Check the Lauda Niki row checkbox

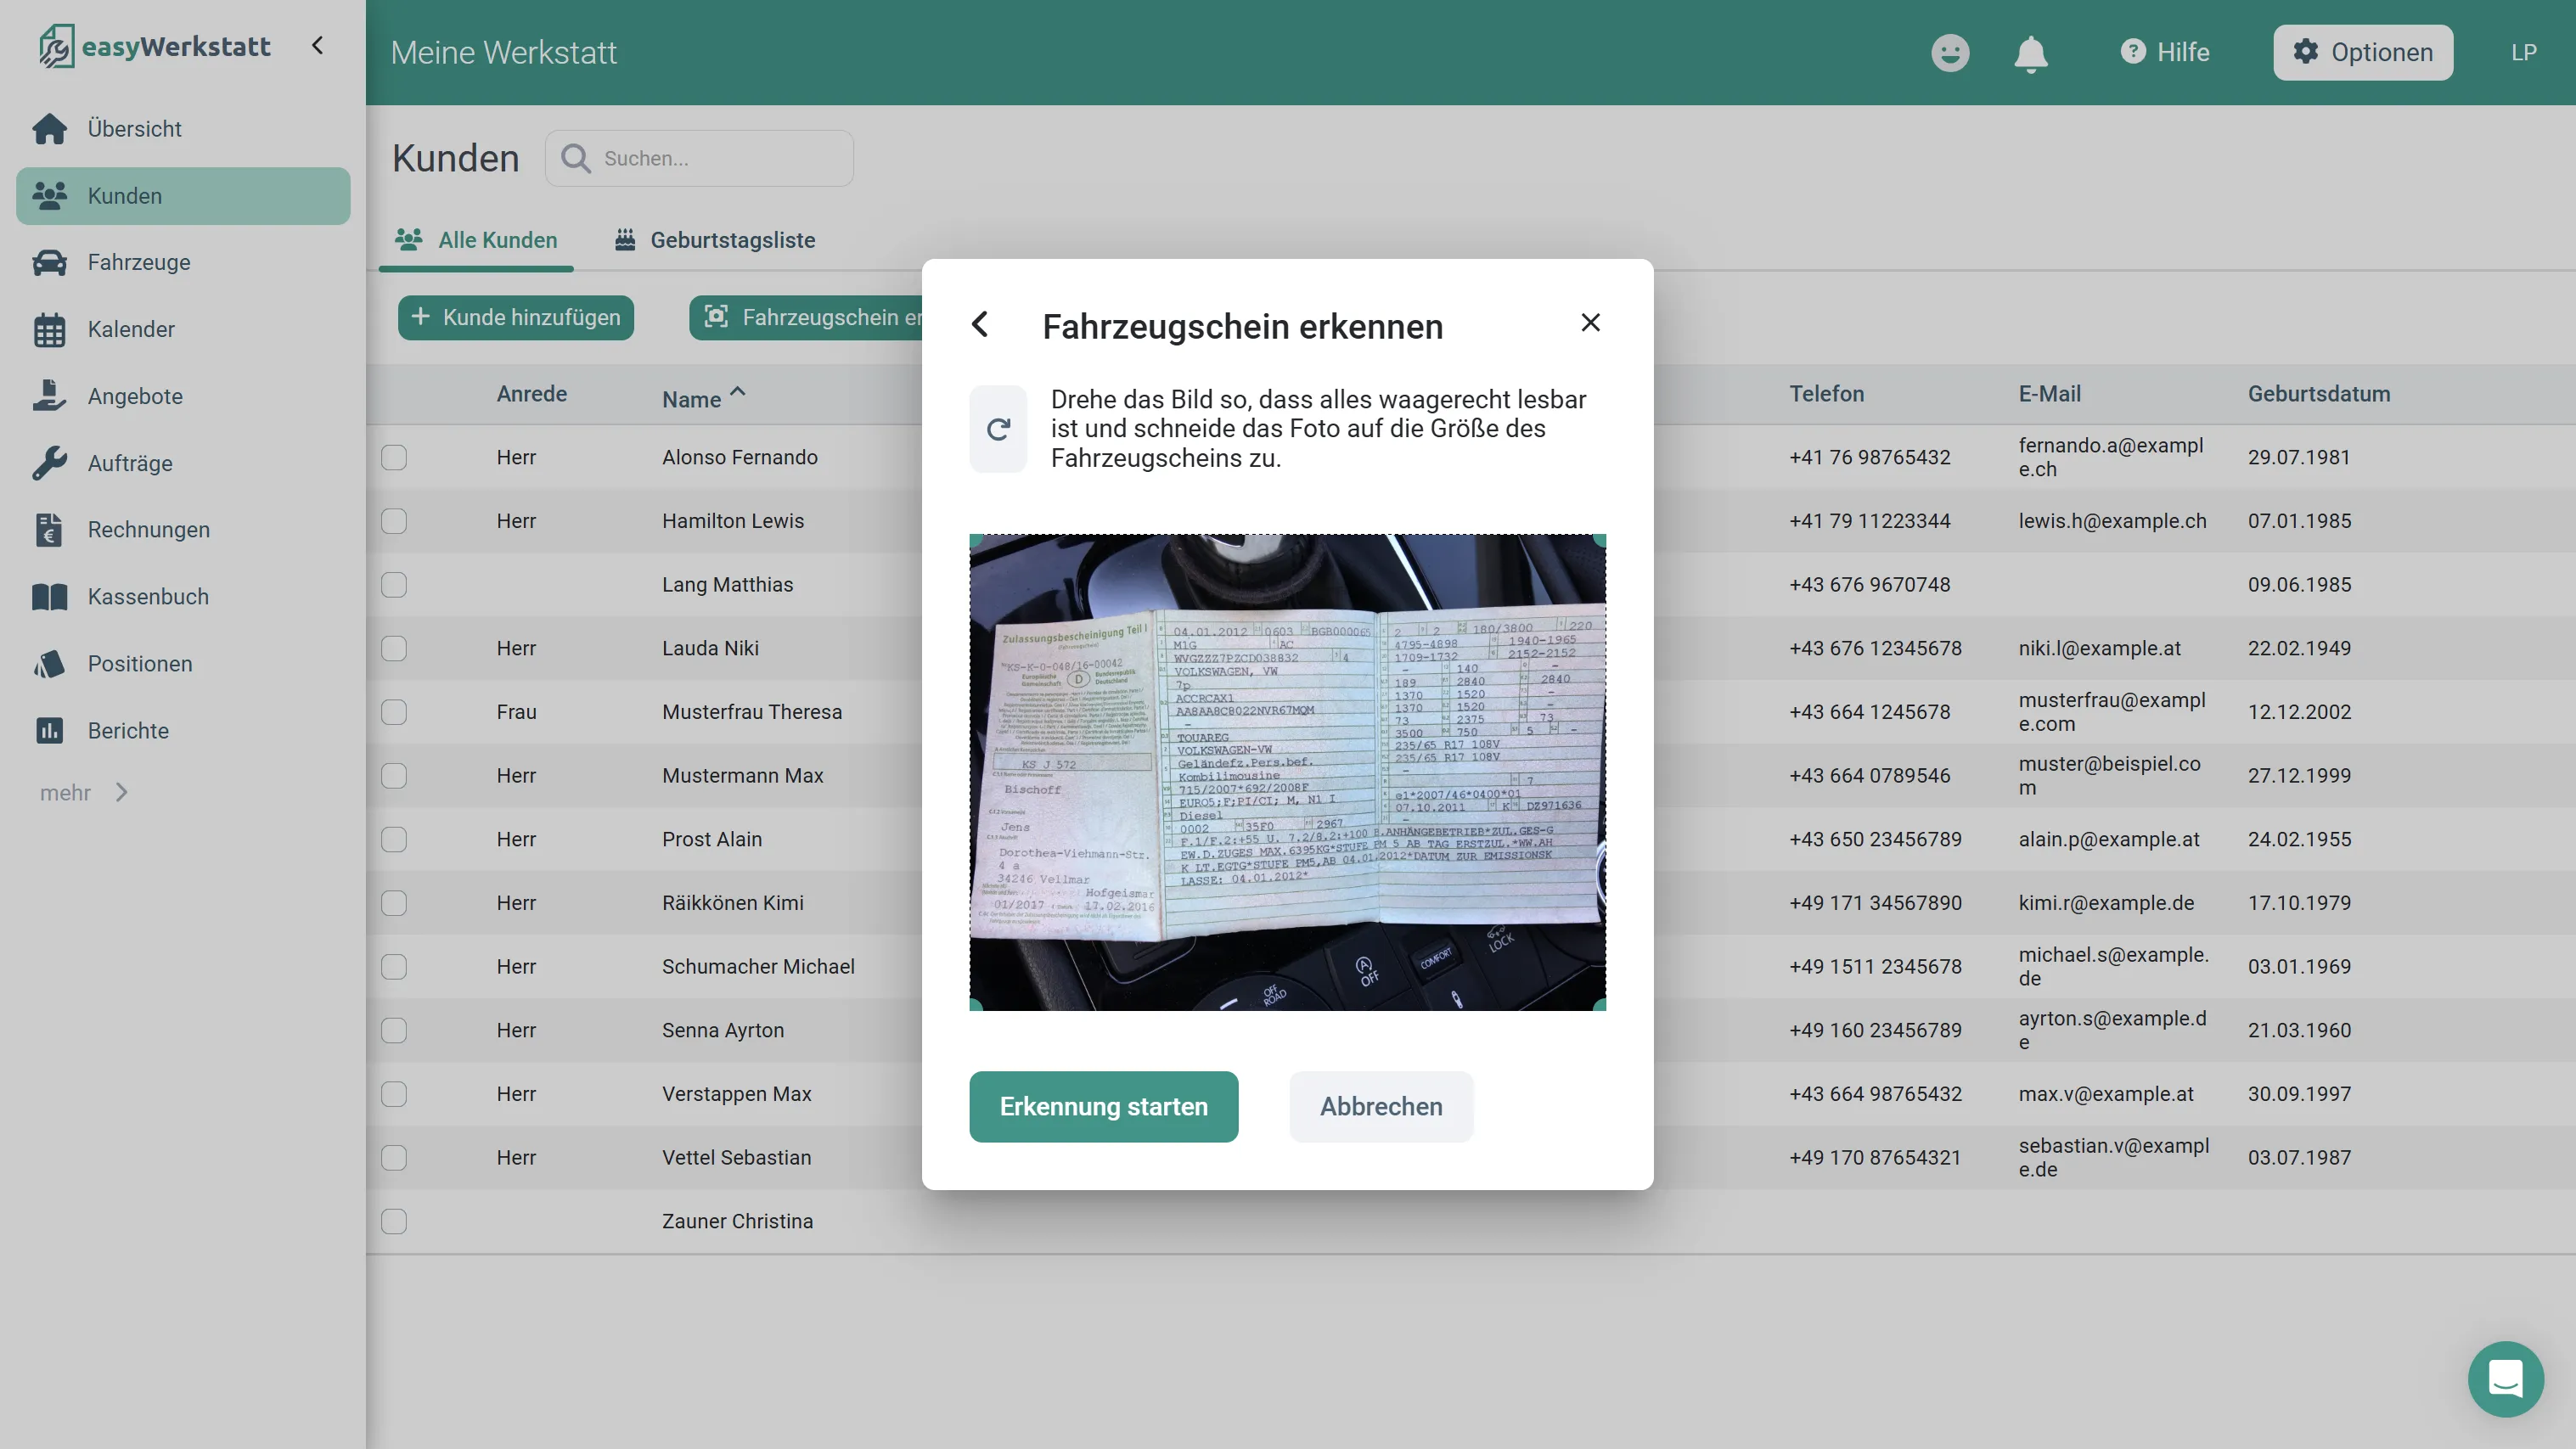(394, 648)
